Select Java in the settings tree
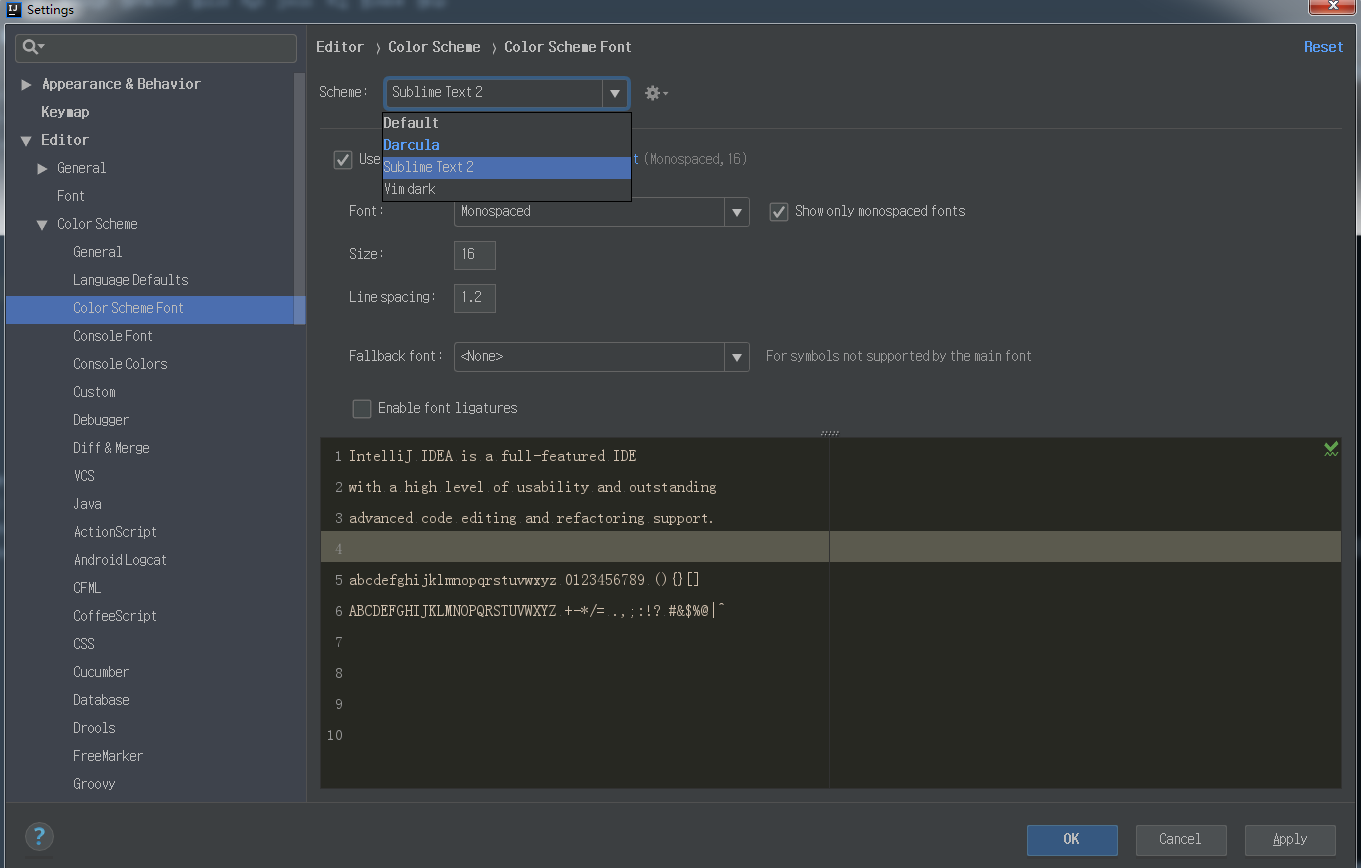Viewport: 1361px width, 868px height. (x=87, y=504)
